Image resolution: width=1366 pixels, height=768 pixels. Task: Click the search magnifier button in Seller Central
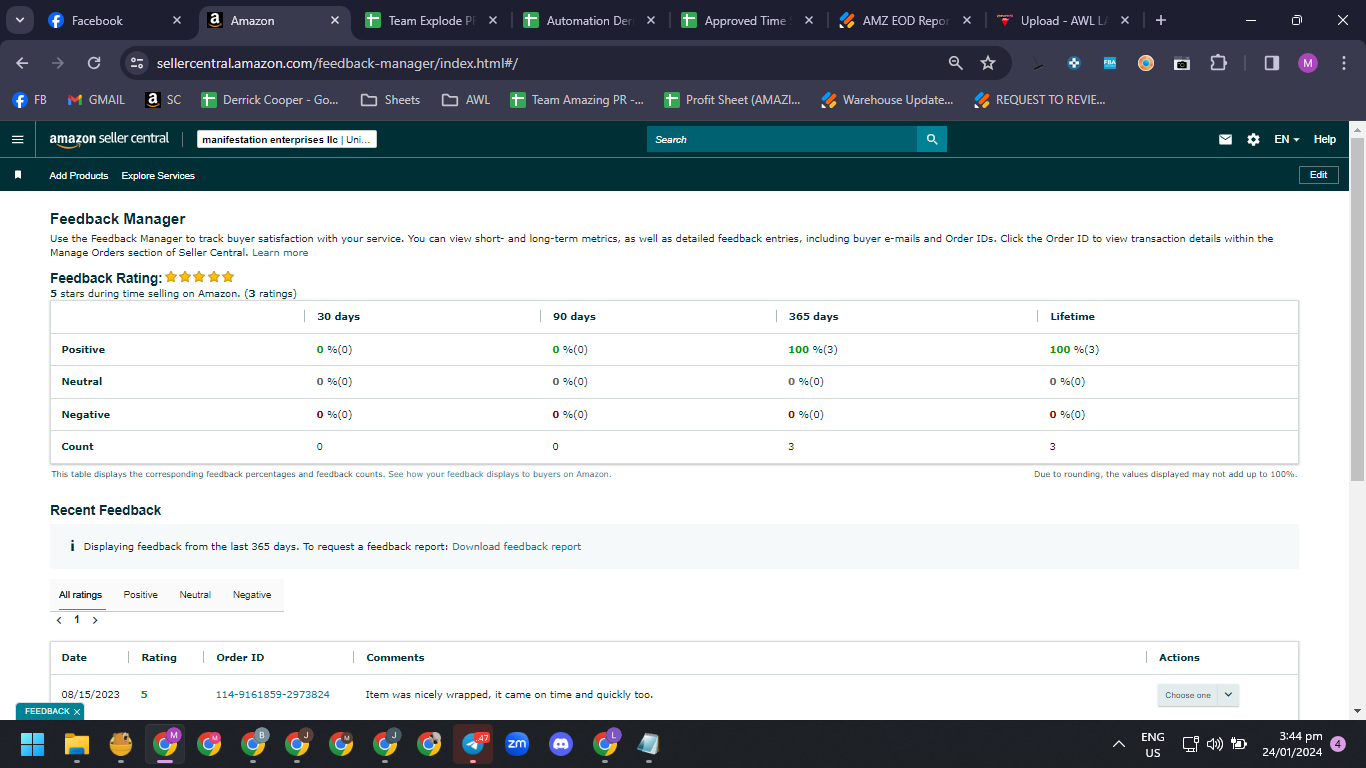click(x=932, y=139)
